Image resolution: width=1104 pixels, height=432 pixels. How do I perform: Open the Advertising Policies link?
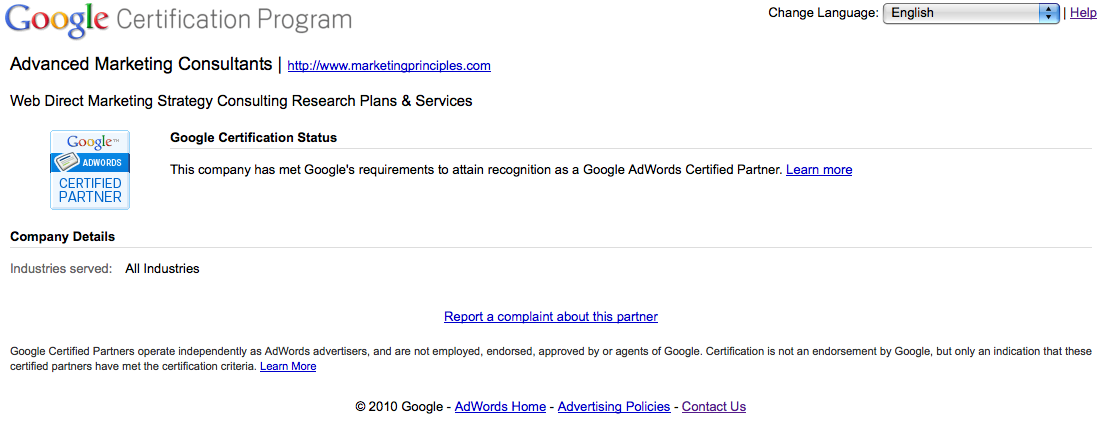(614, 407)
